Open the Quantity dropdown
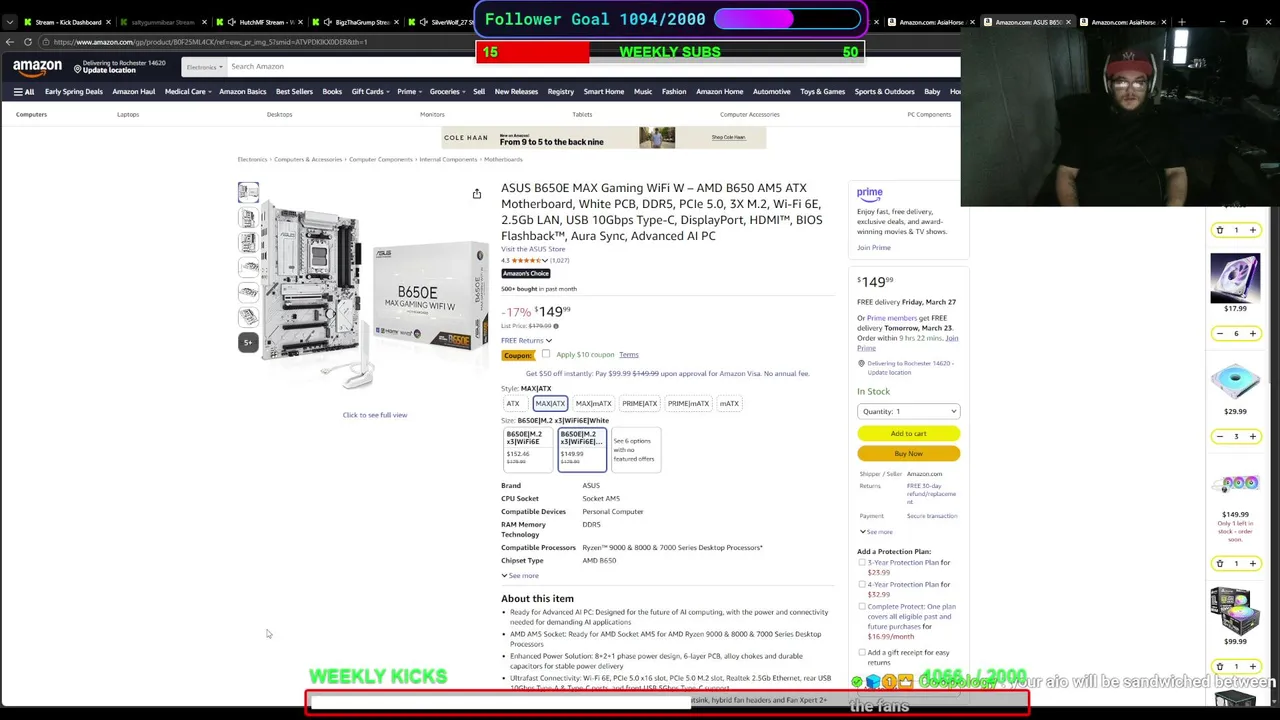The width and height of the screenshot is (1280, 720). click(908, 411)
